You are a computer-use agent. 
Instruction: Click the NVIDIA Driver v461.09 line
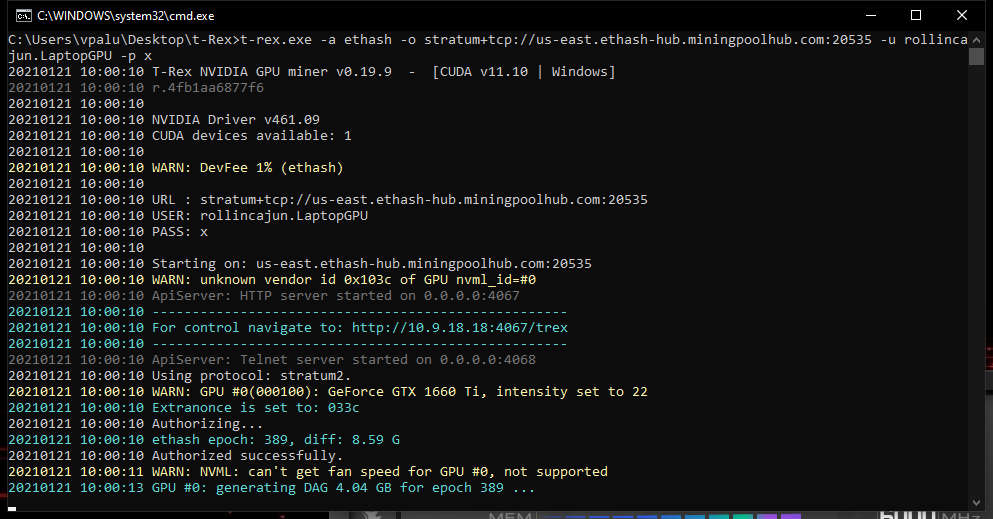pos(164,120)
